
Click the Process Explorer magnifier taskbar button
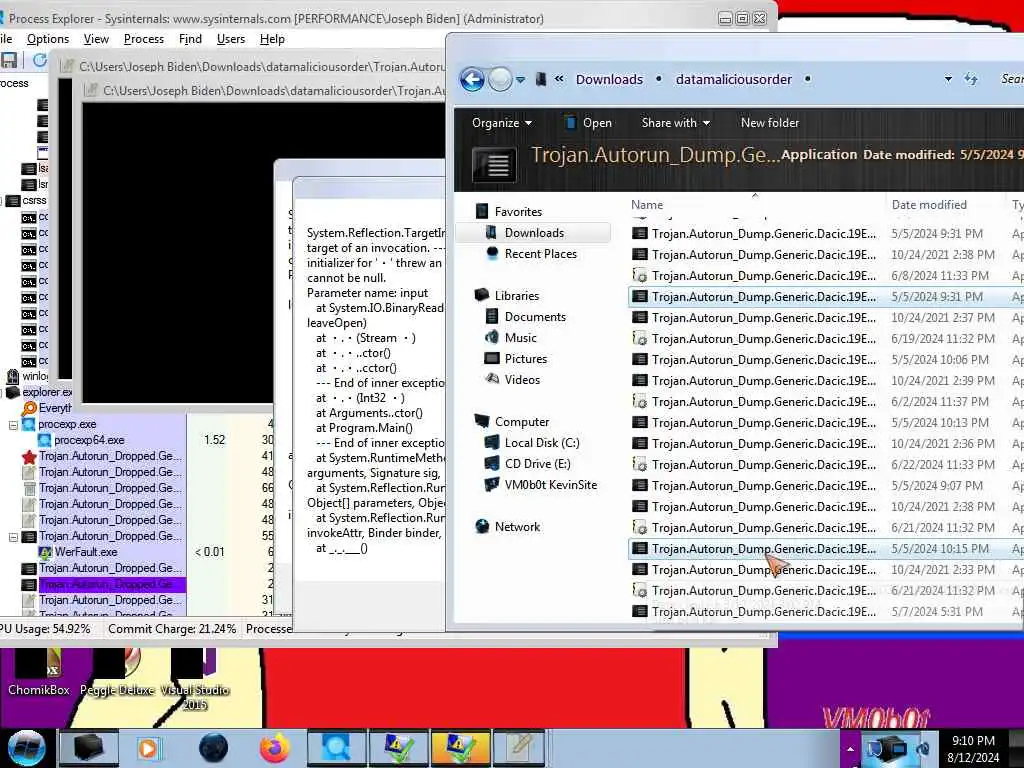coord(336,748)
